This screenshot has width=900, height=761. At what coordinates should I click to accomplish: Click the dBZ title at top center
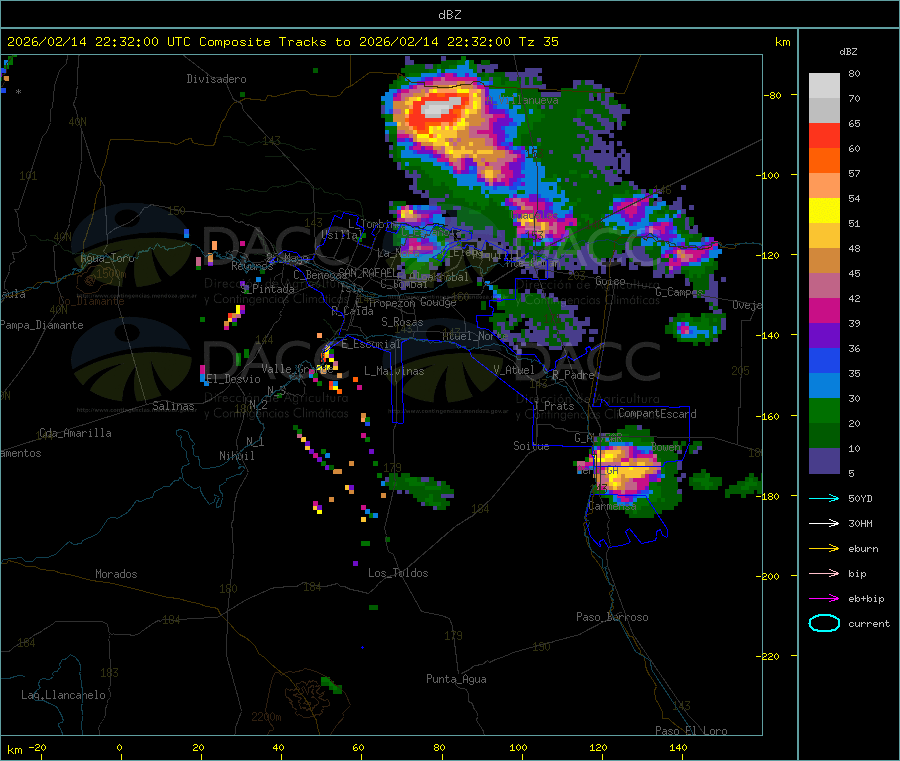pos(449,14)
